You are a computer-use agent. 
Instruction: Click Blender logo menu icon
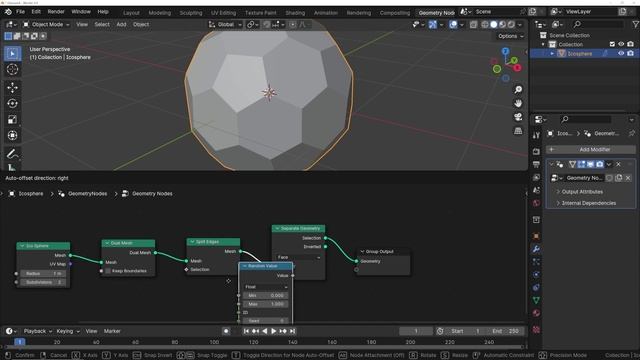8,12
